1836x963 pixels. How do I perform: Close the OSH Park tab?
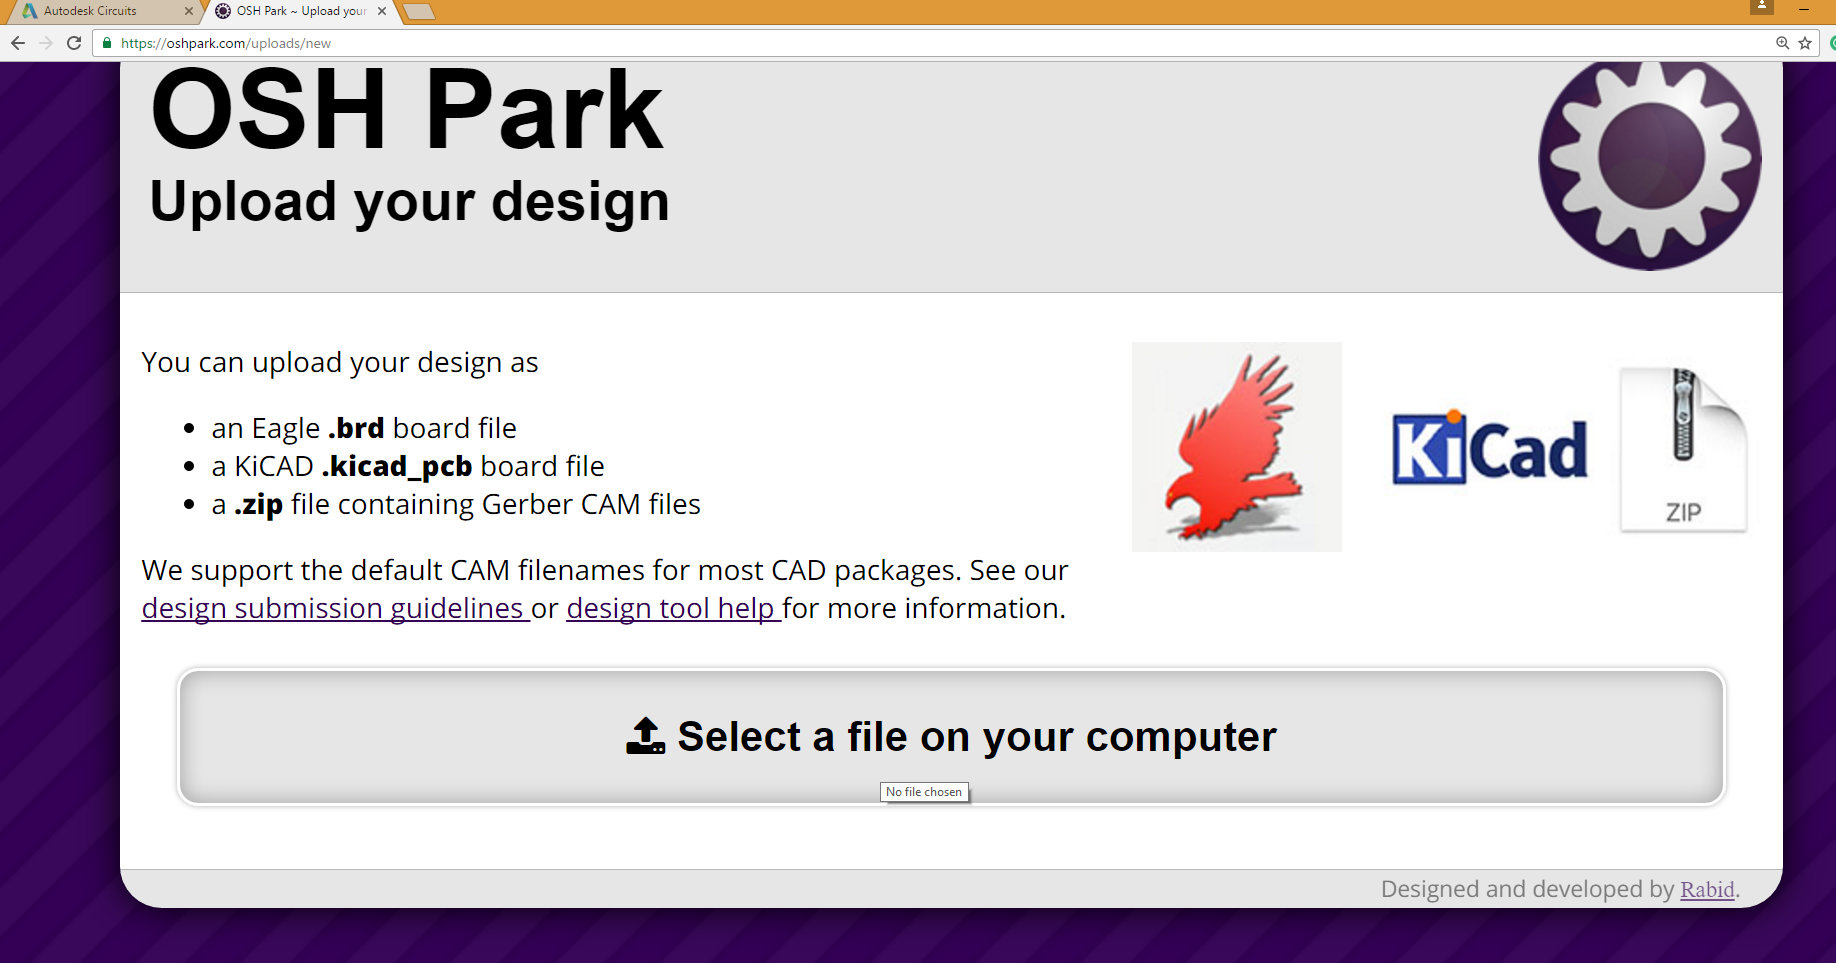382,11
